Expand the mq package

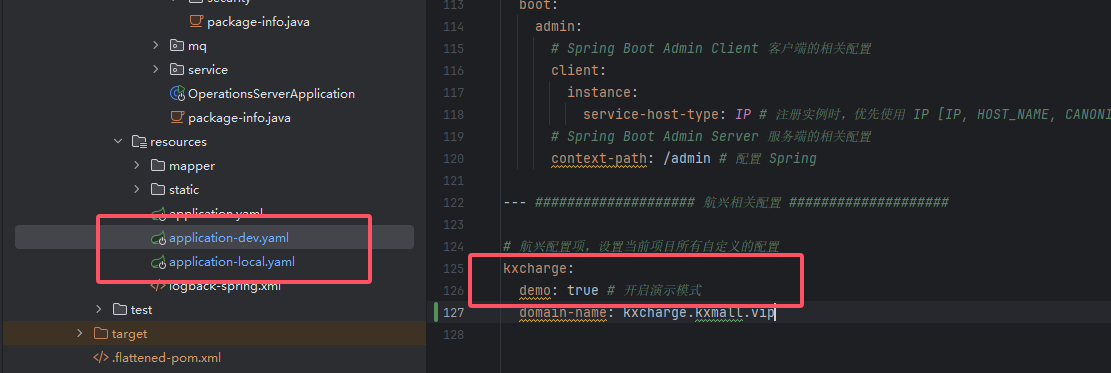[156, 46]
